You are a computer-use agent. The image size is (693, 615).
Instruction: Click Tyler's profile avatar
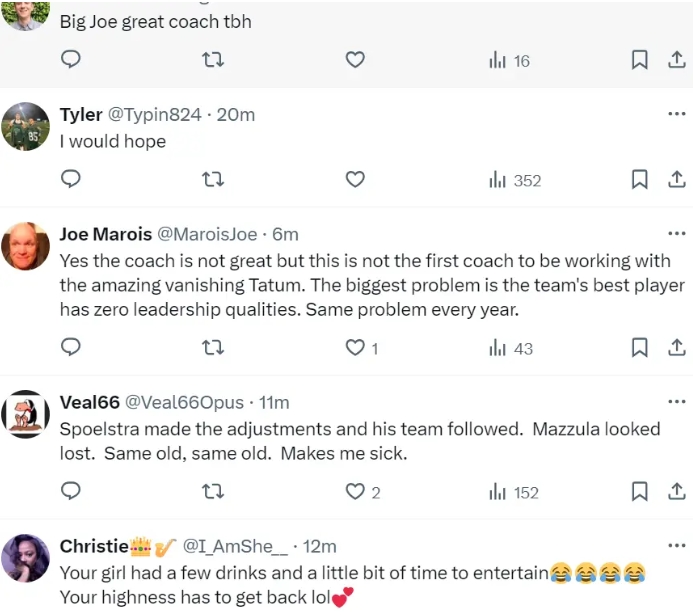[x=26, y=127]
